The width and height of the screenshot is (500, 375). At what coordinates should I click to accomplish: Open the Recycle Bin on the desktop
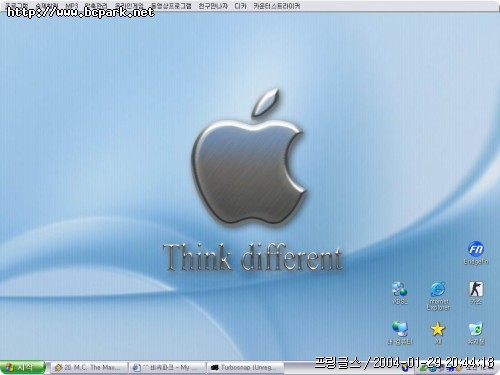(x=476, y=333)
